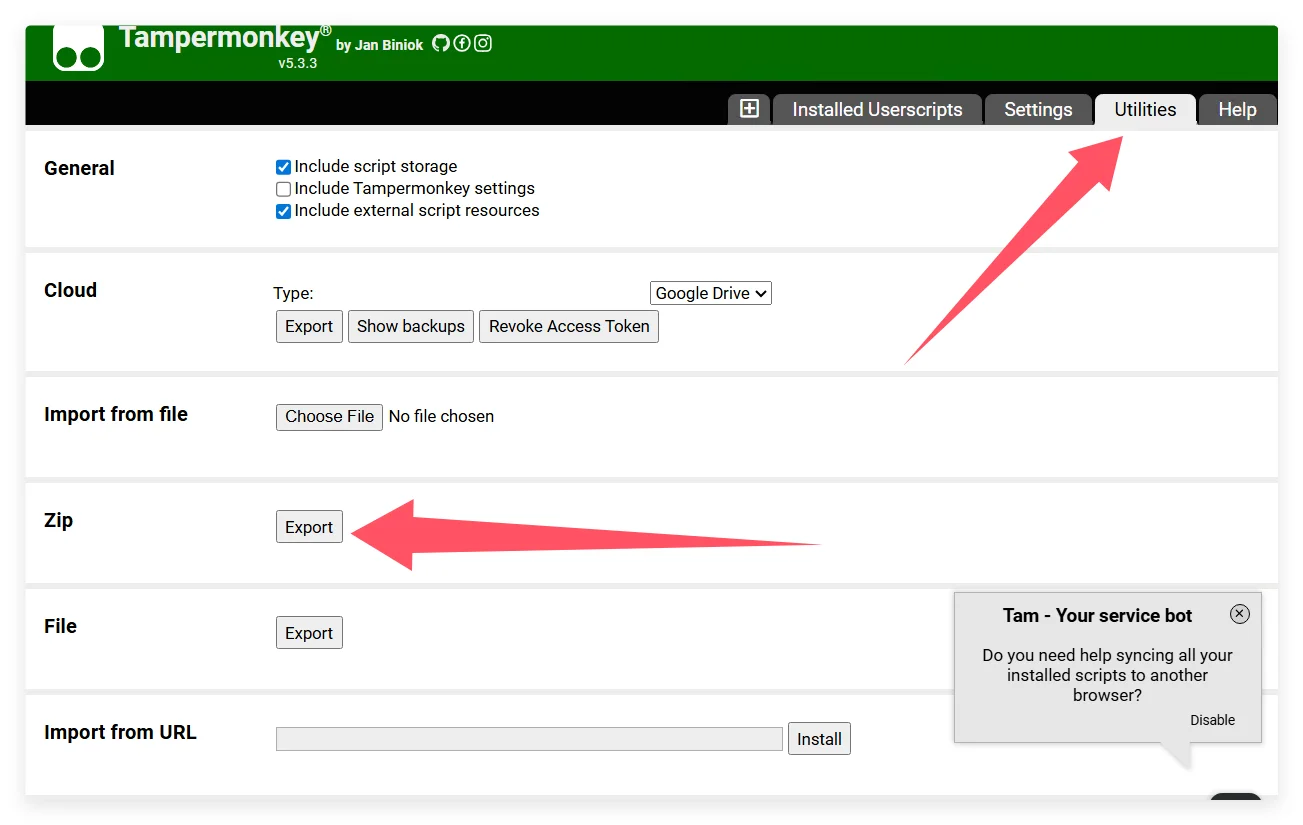Viewport: 1303px width, 825px height.
Task: Open the GitHub icon link in header
Action: pos(441,43)
